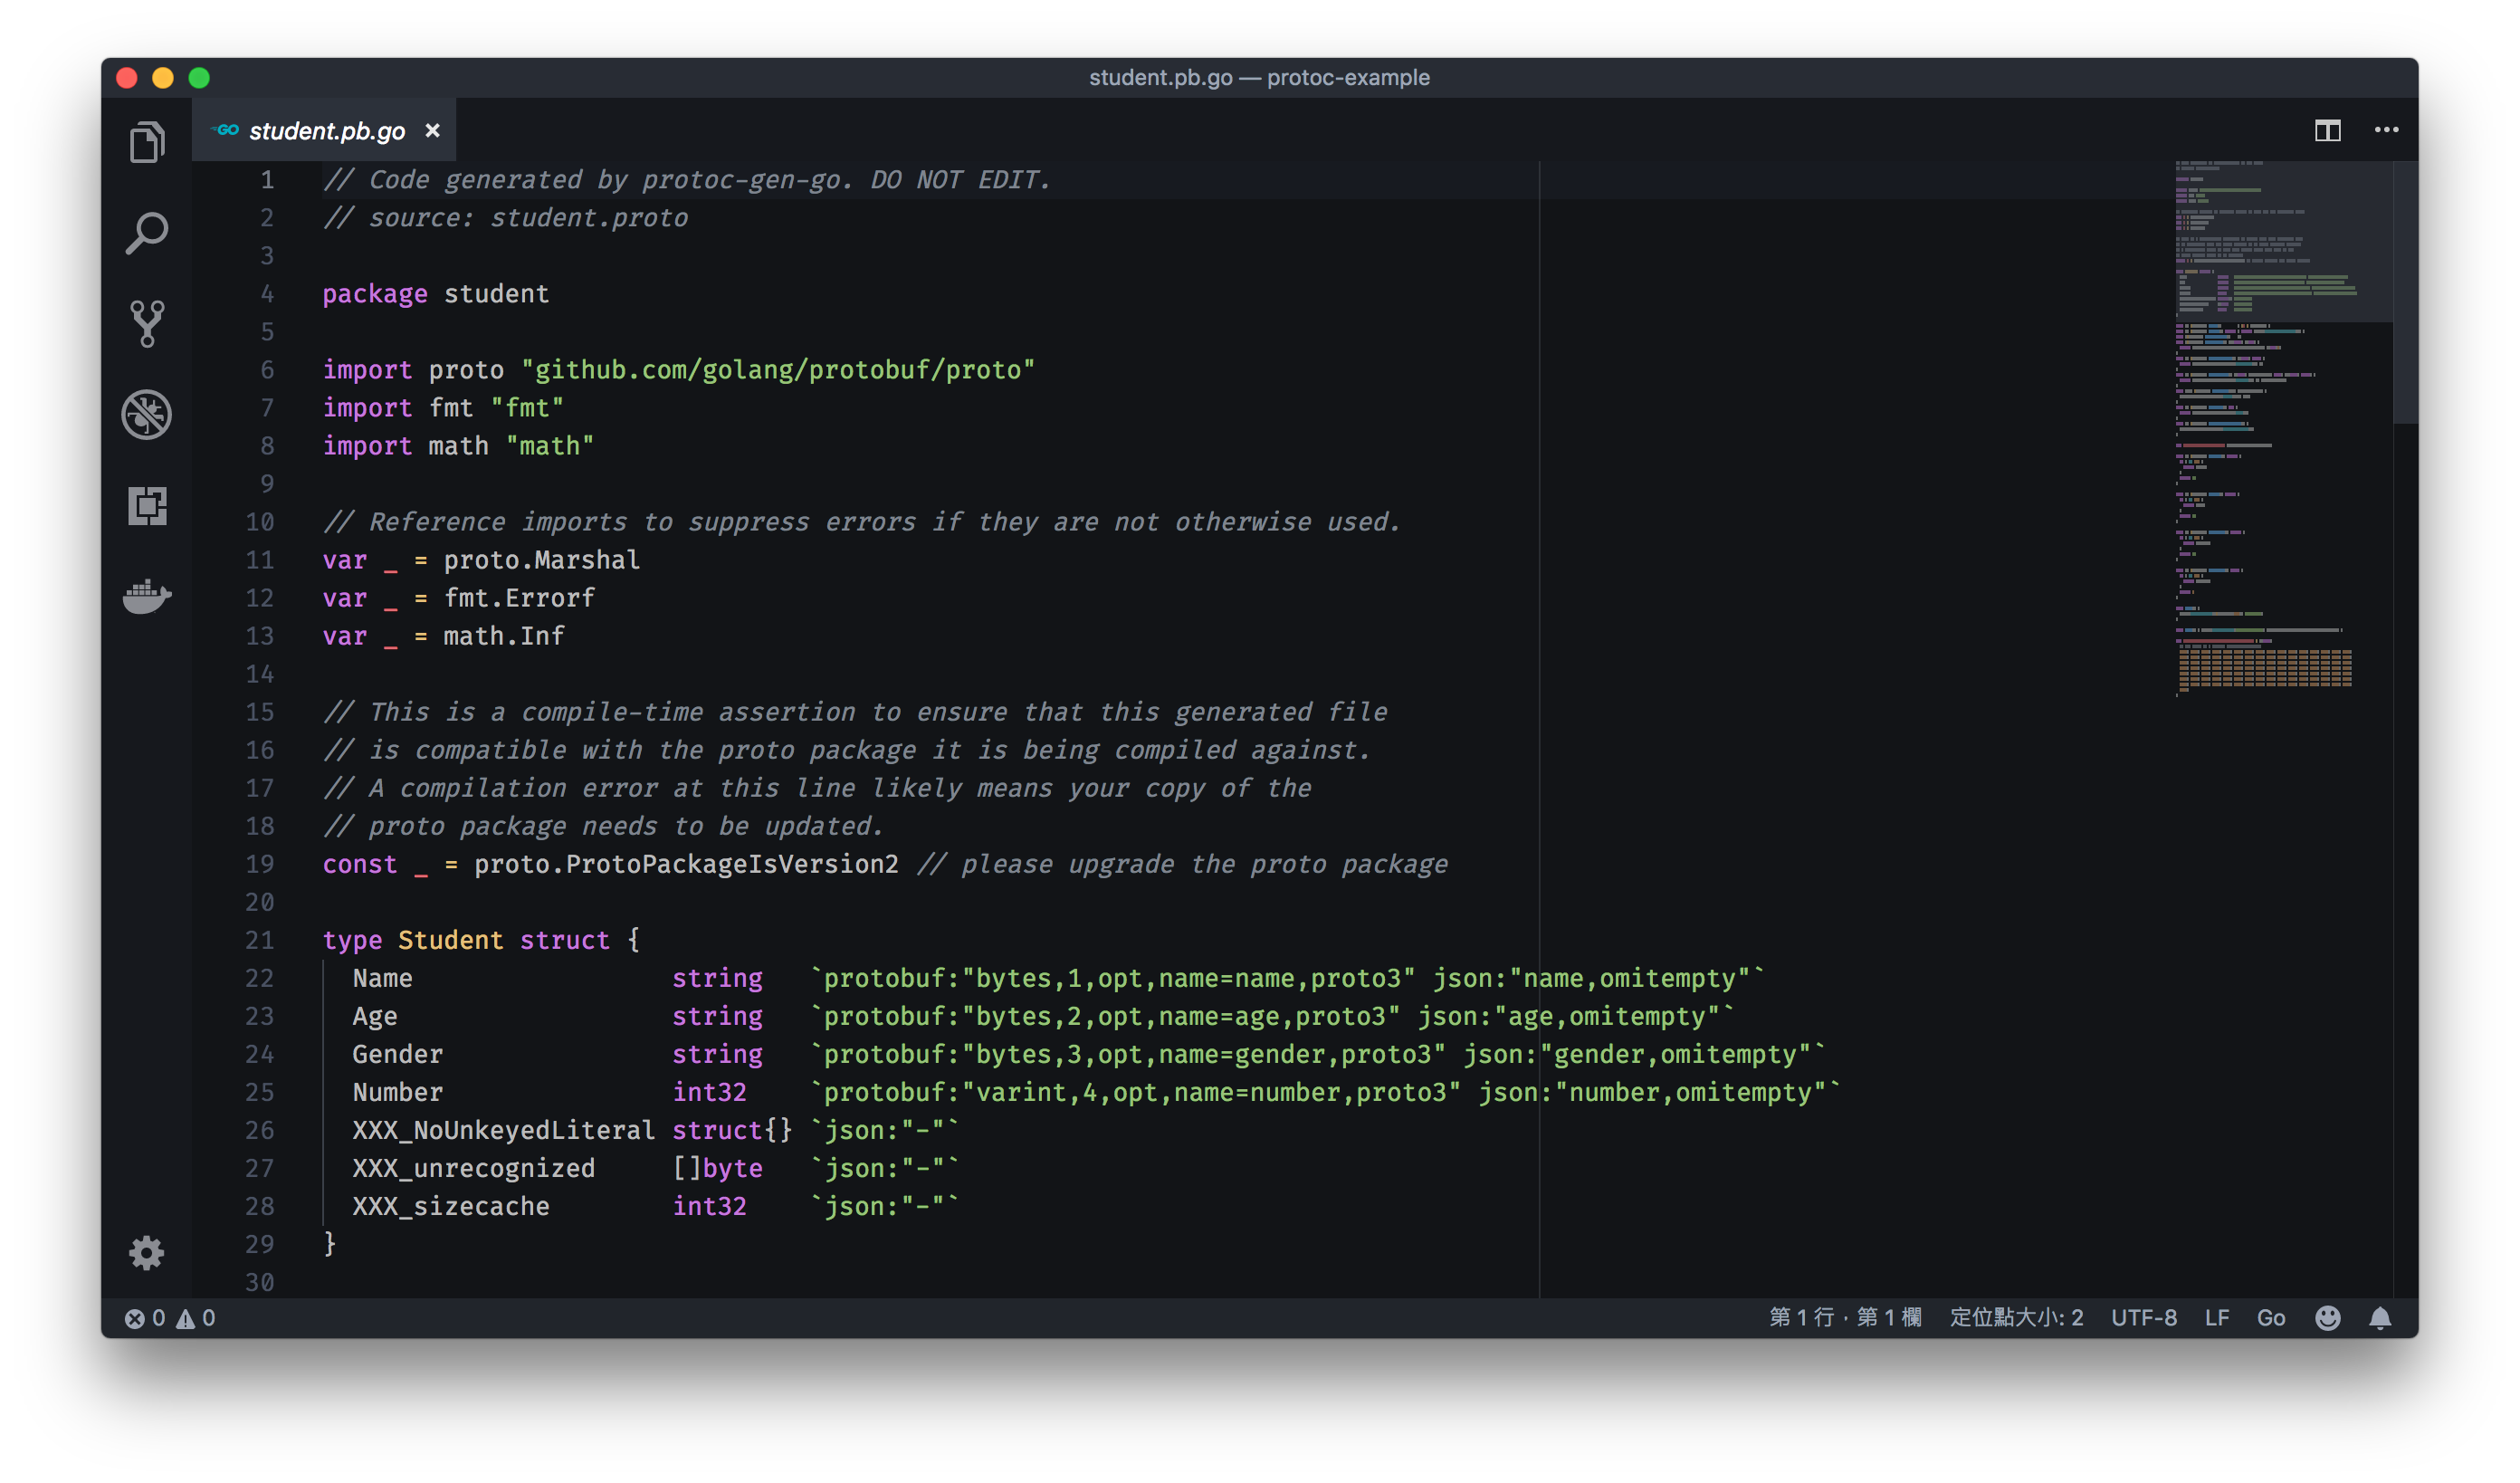Click the vertical editor scrollbar

coord(2405,292)
